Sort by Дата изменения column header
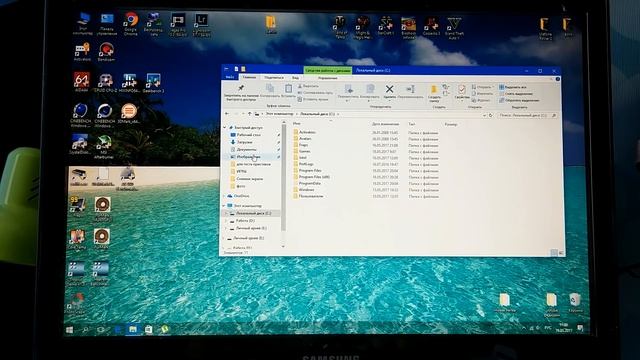The width and height of the screenshot is (640, 360). click(385, 124)
